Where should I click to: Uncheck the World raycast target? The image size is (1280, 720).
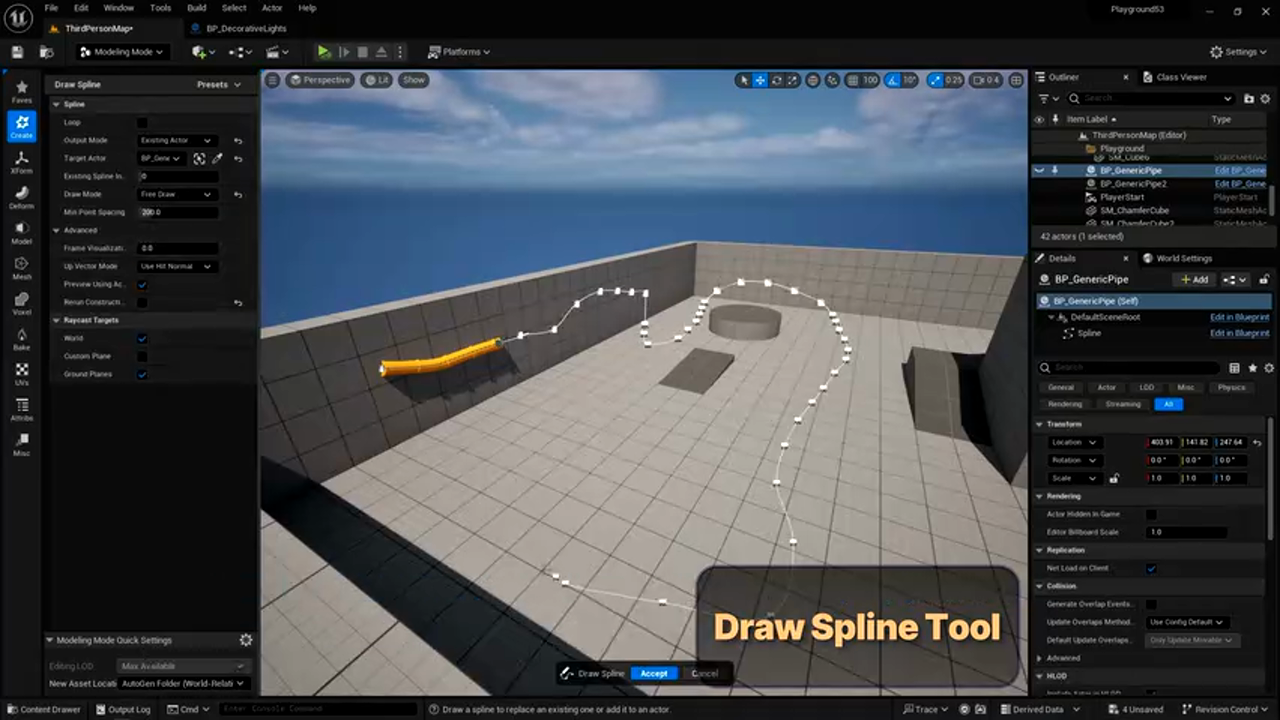142,338
